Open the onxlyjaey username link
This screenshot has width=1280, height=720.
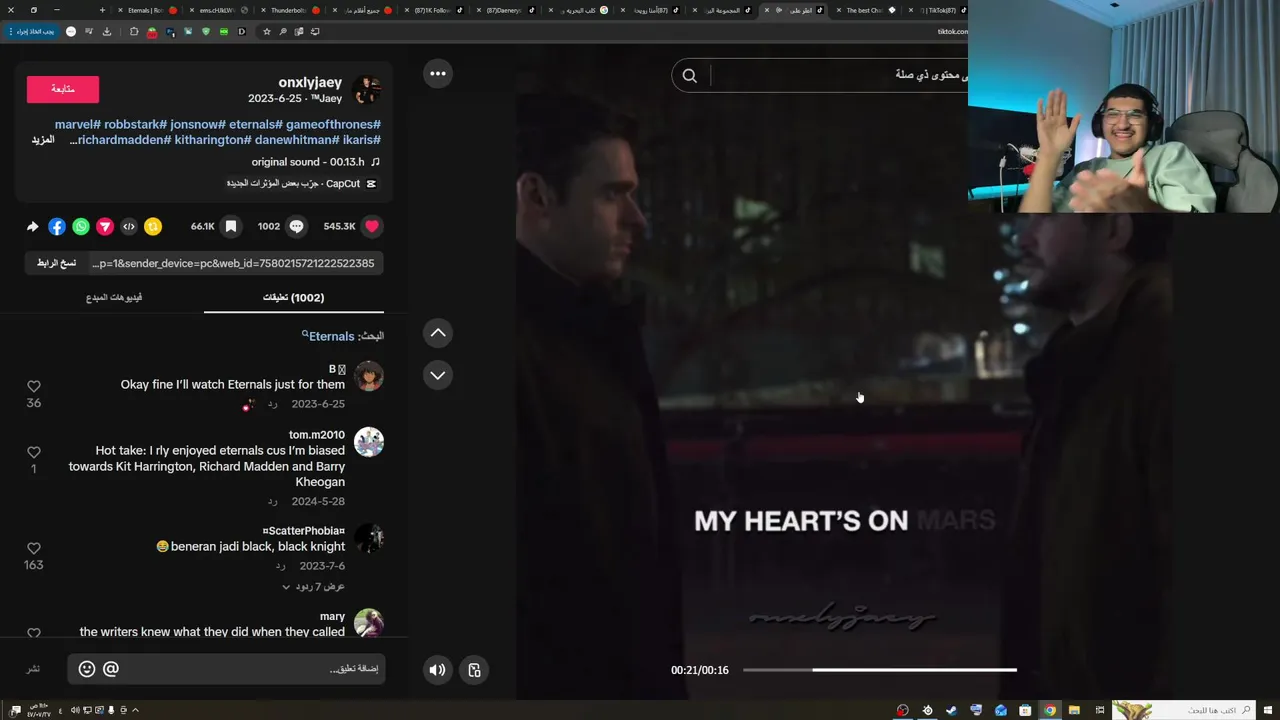click(x=310, y=82)
